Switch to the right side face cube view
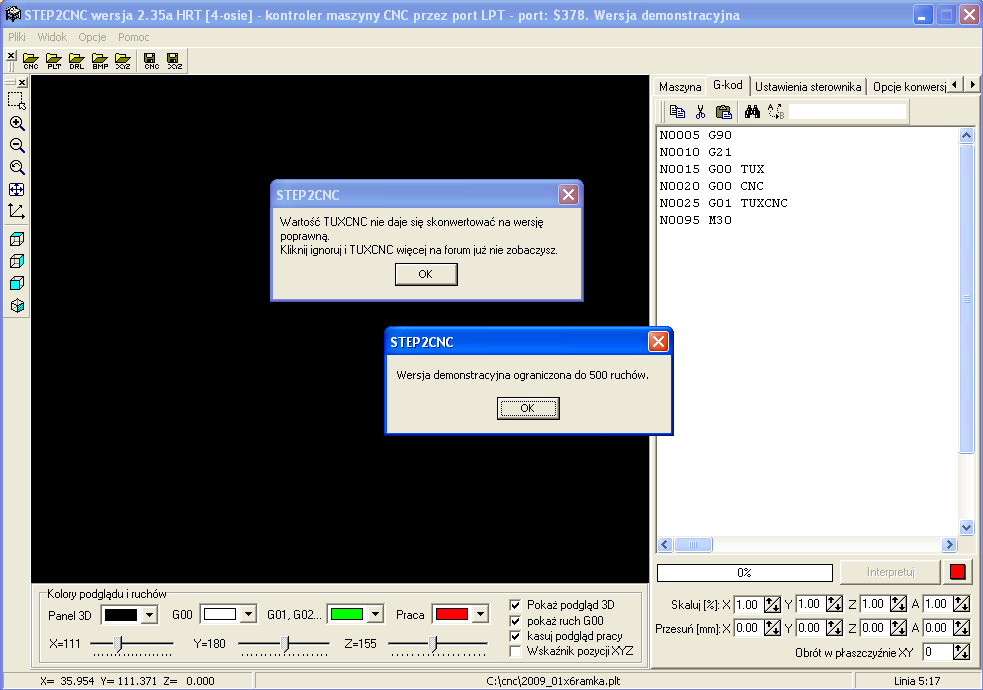 17,261
